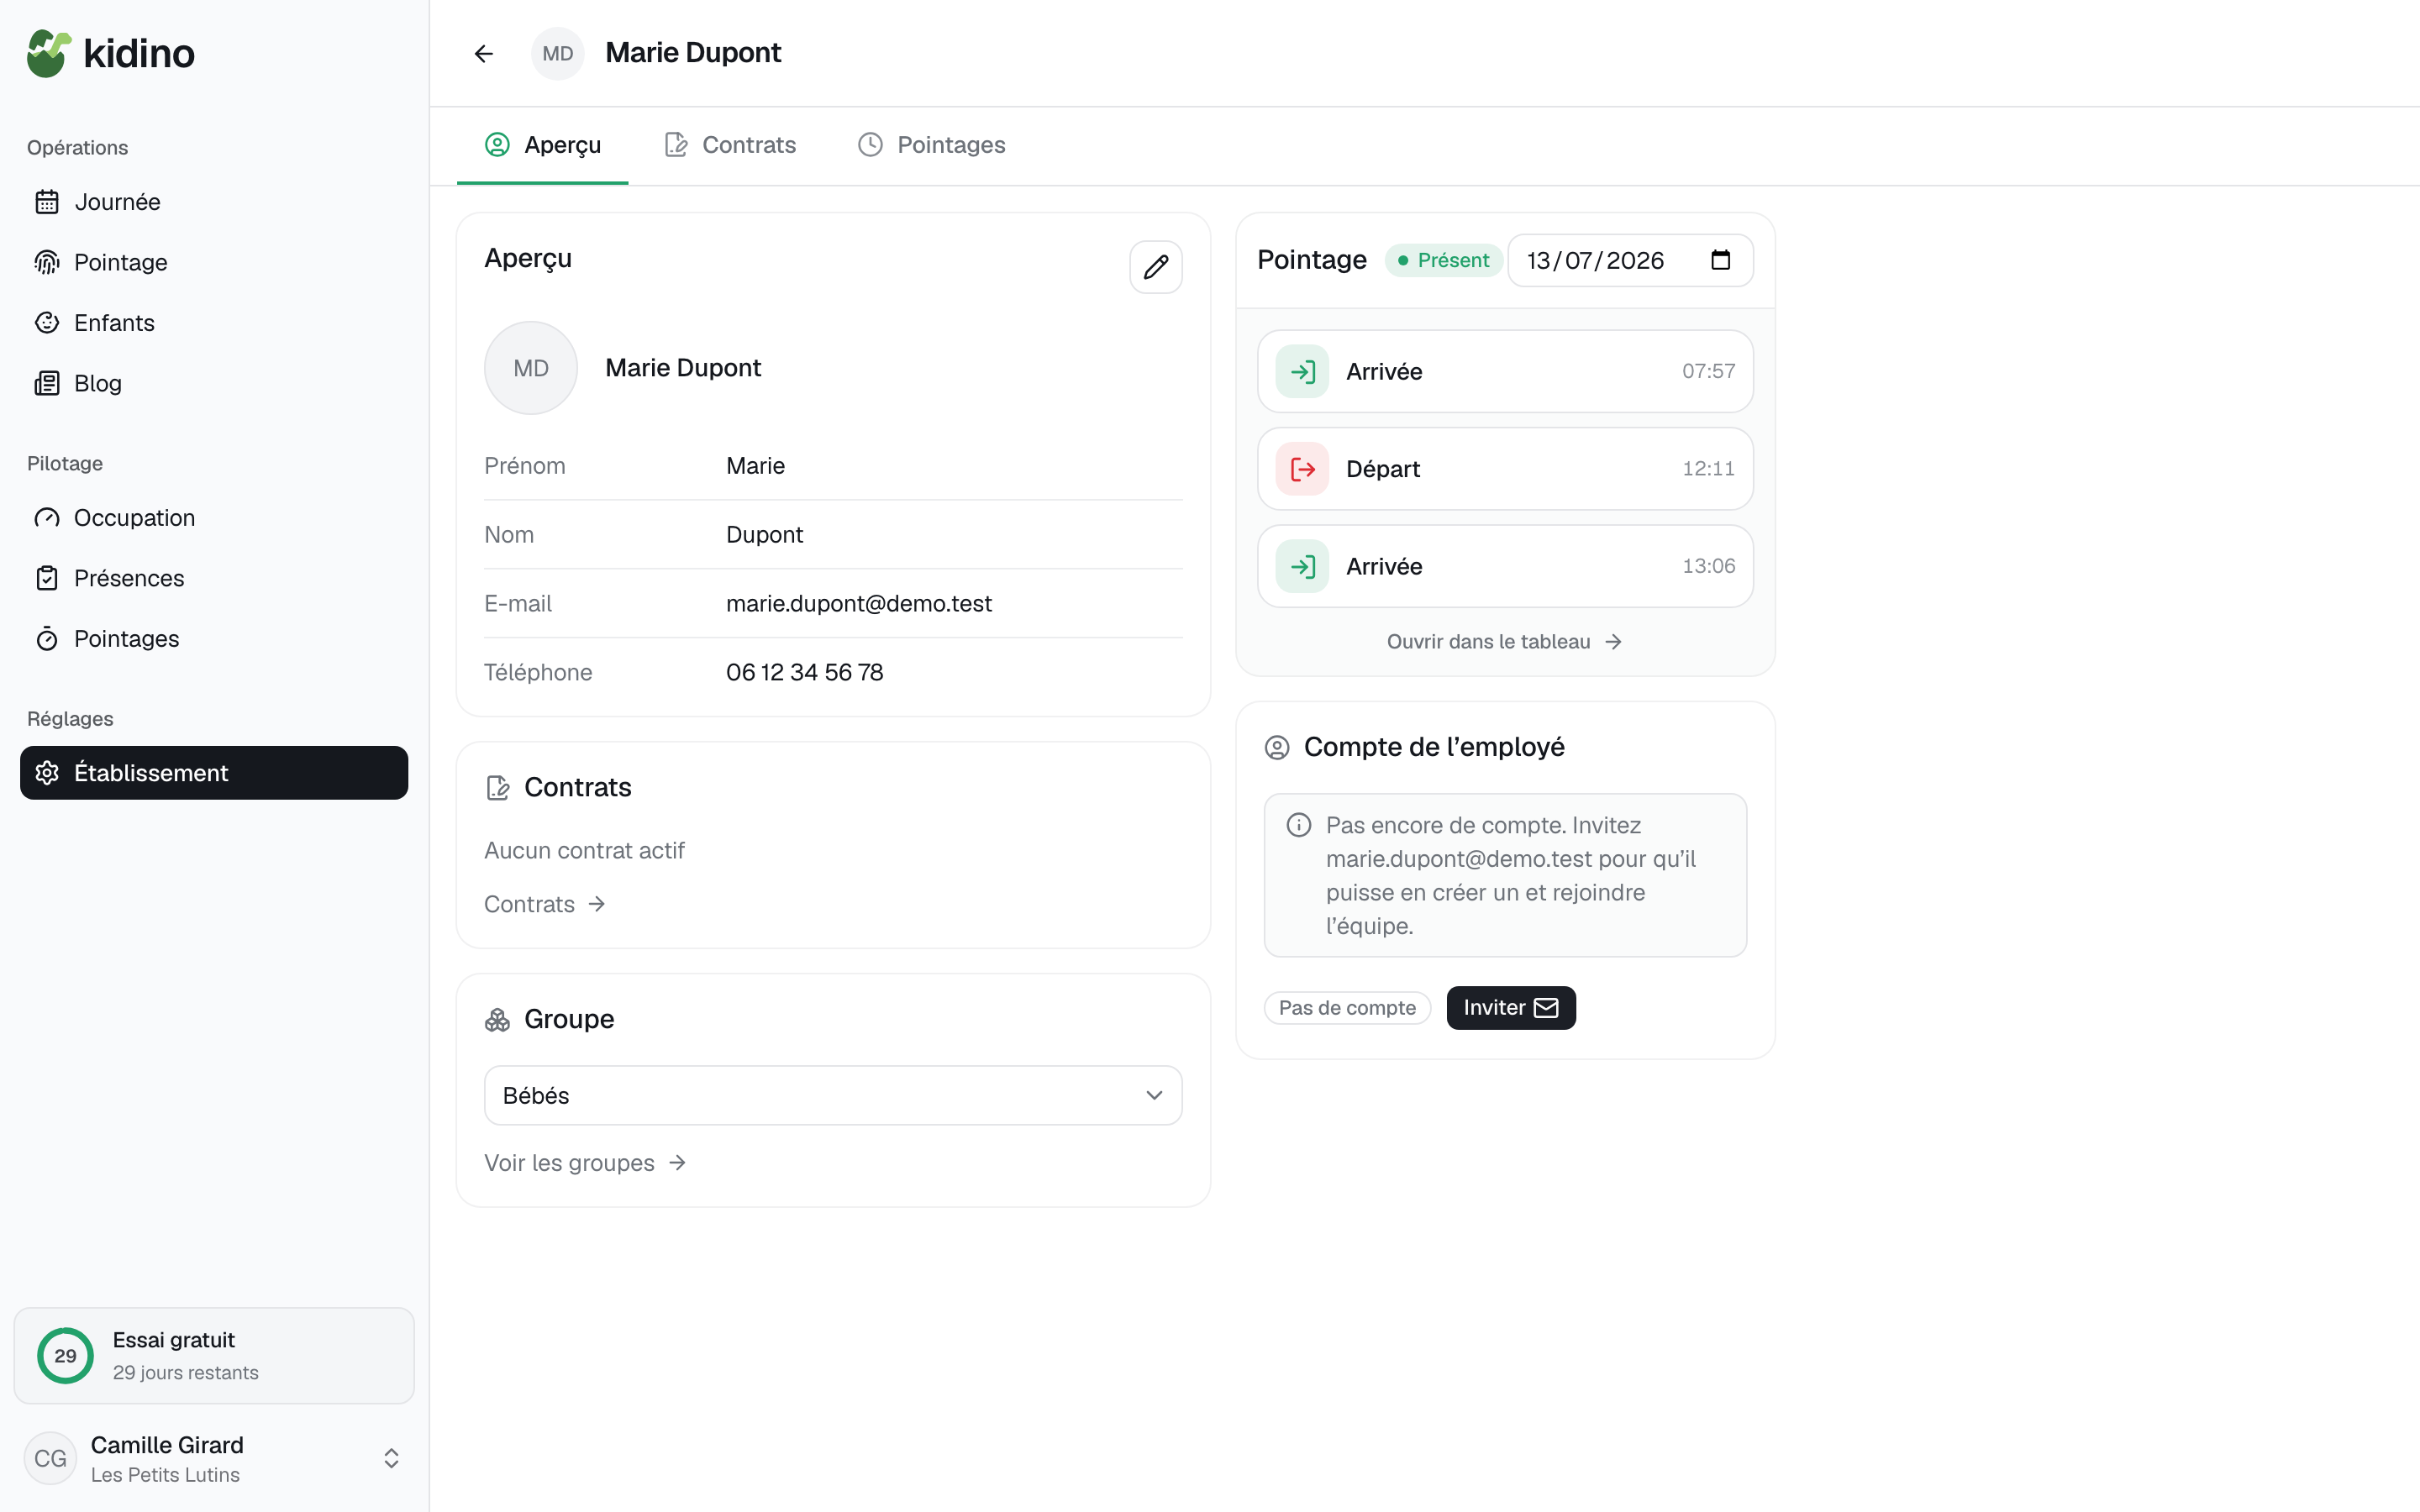Click the red Départ icon at 12:11
The image size is (2420, 1512).
tap(1302, 469)
